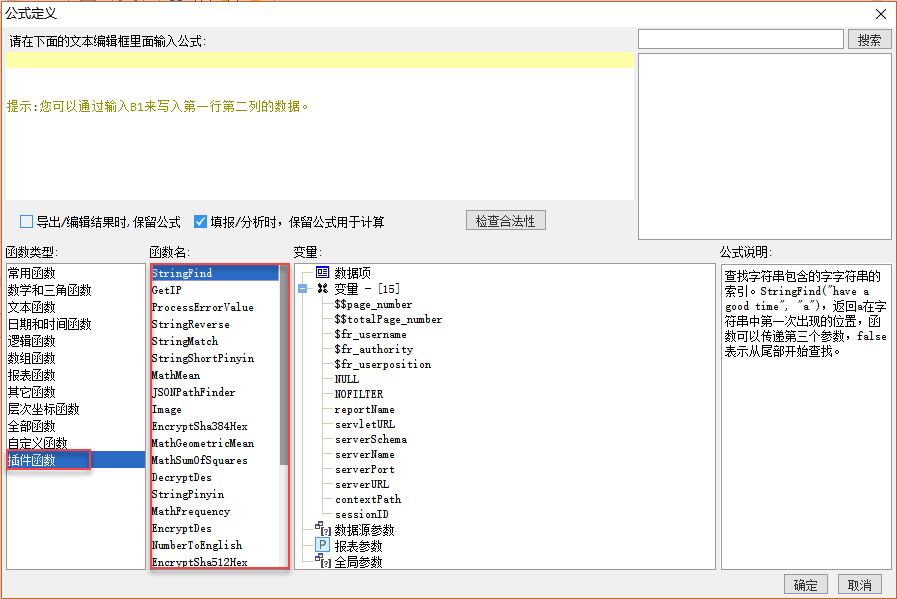Select the StringShortPinyin function

pos(215,358)
